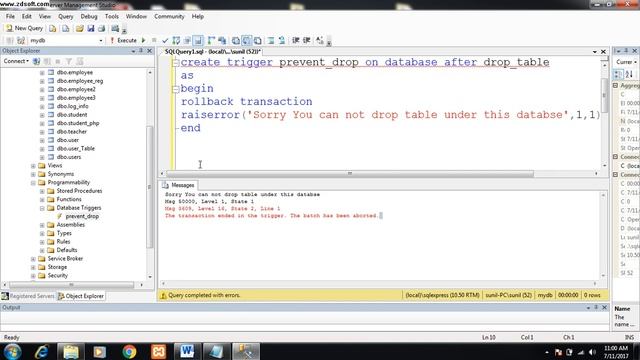
Task: Open the File menu
Action: coord(10,16)
